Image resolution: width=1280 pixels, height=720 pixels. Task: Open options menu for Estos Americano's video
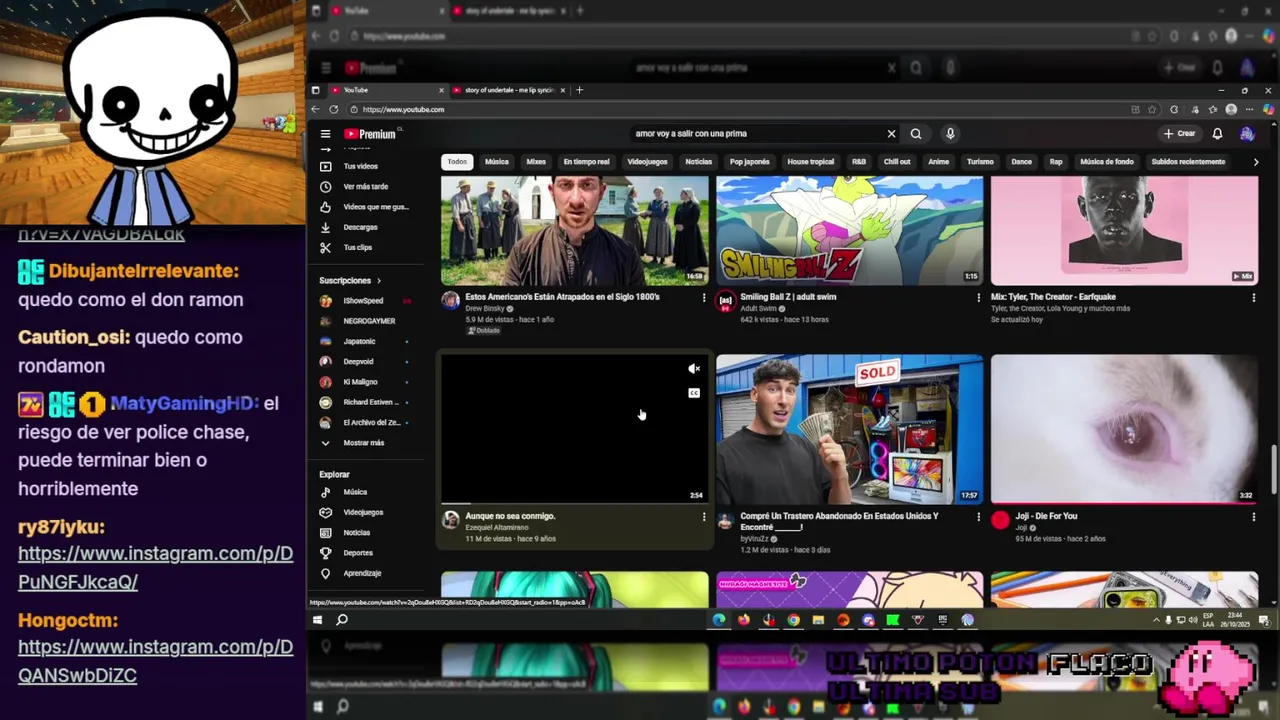coord(704,297)
